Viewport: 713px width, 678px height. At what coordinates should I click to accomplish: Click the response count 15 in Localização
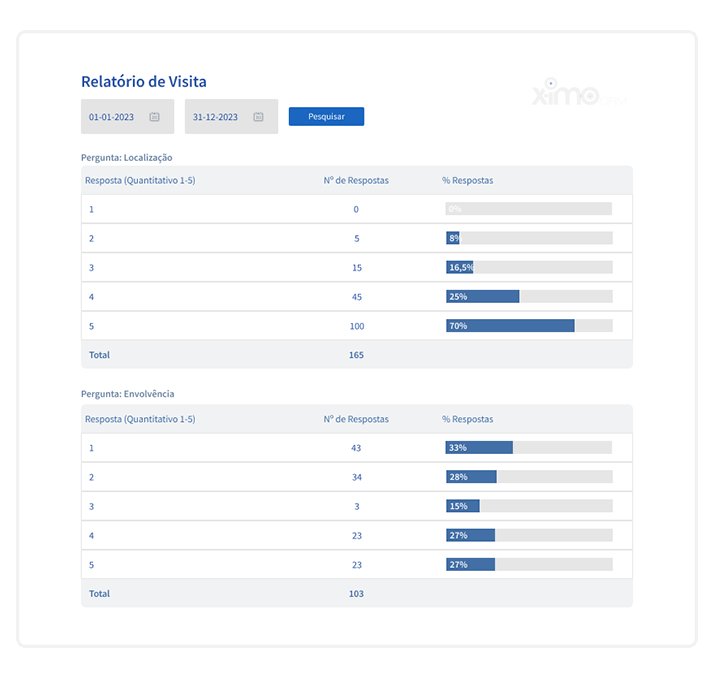point(357,268)
